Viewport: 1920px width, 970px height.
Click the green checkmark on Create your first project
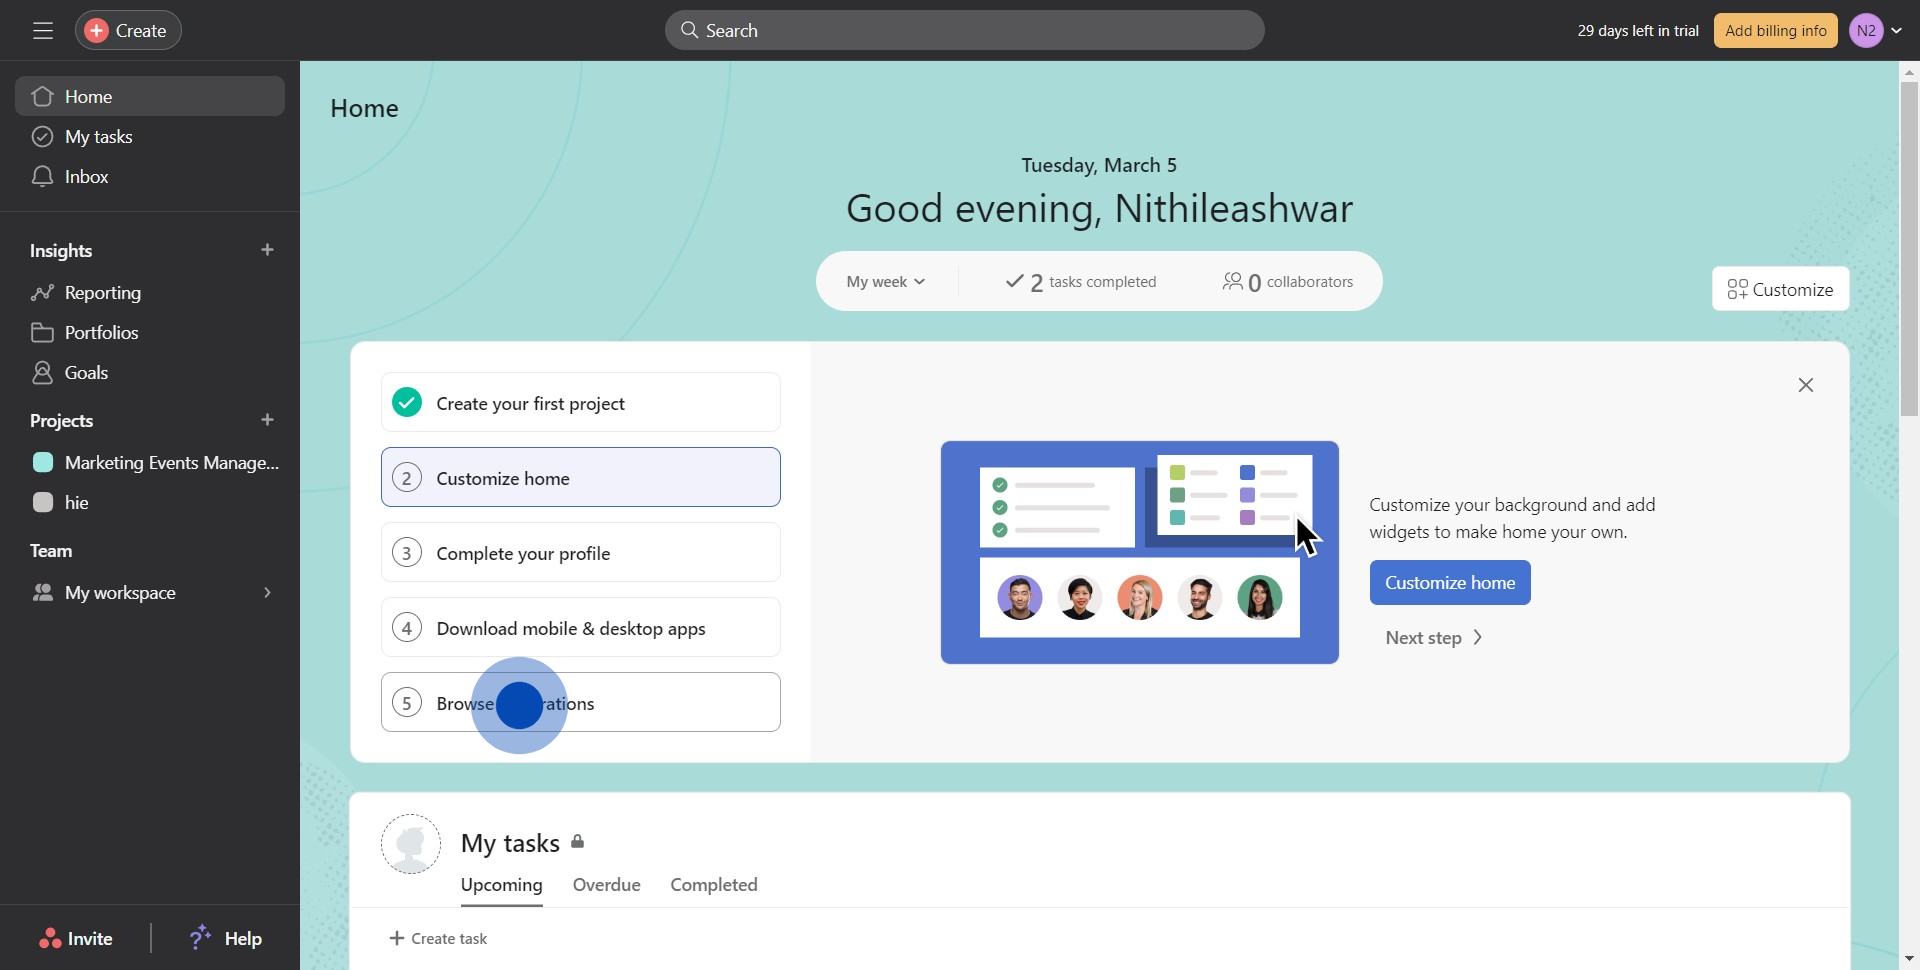point(407,403)
